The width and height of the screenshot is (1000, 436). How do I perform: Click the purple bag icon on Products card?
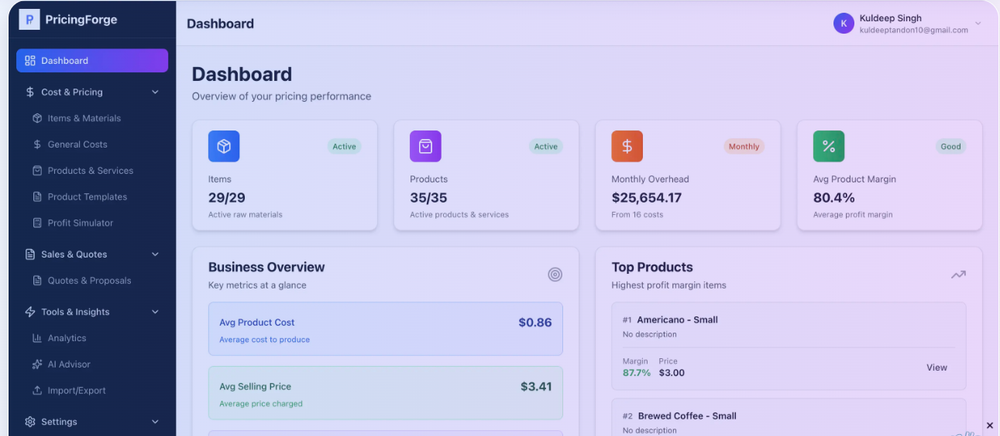click(x=425, y=146)
